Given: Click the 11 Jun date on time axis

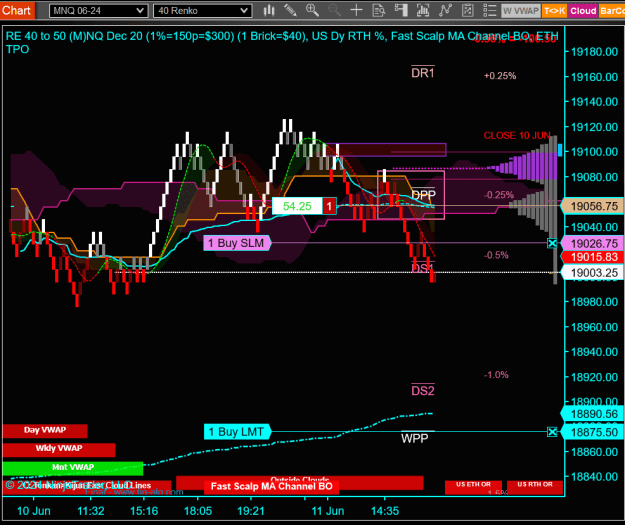Looking at the screenshot, I should pyautogui.click(x=328, y=511).
